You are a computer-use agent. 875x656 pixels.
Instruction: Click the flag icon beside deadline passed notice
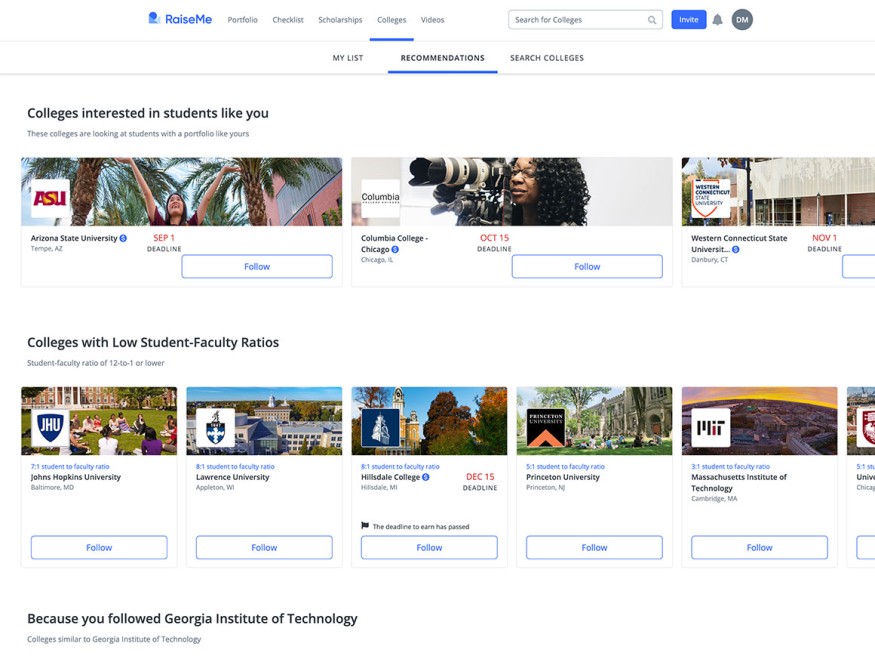365,525
